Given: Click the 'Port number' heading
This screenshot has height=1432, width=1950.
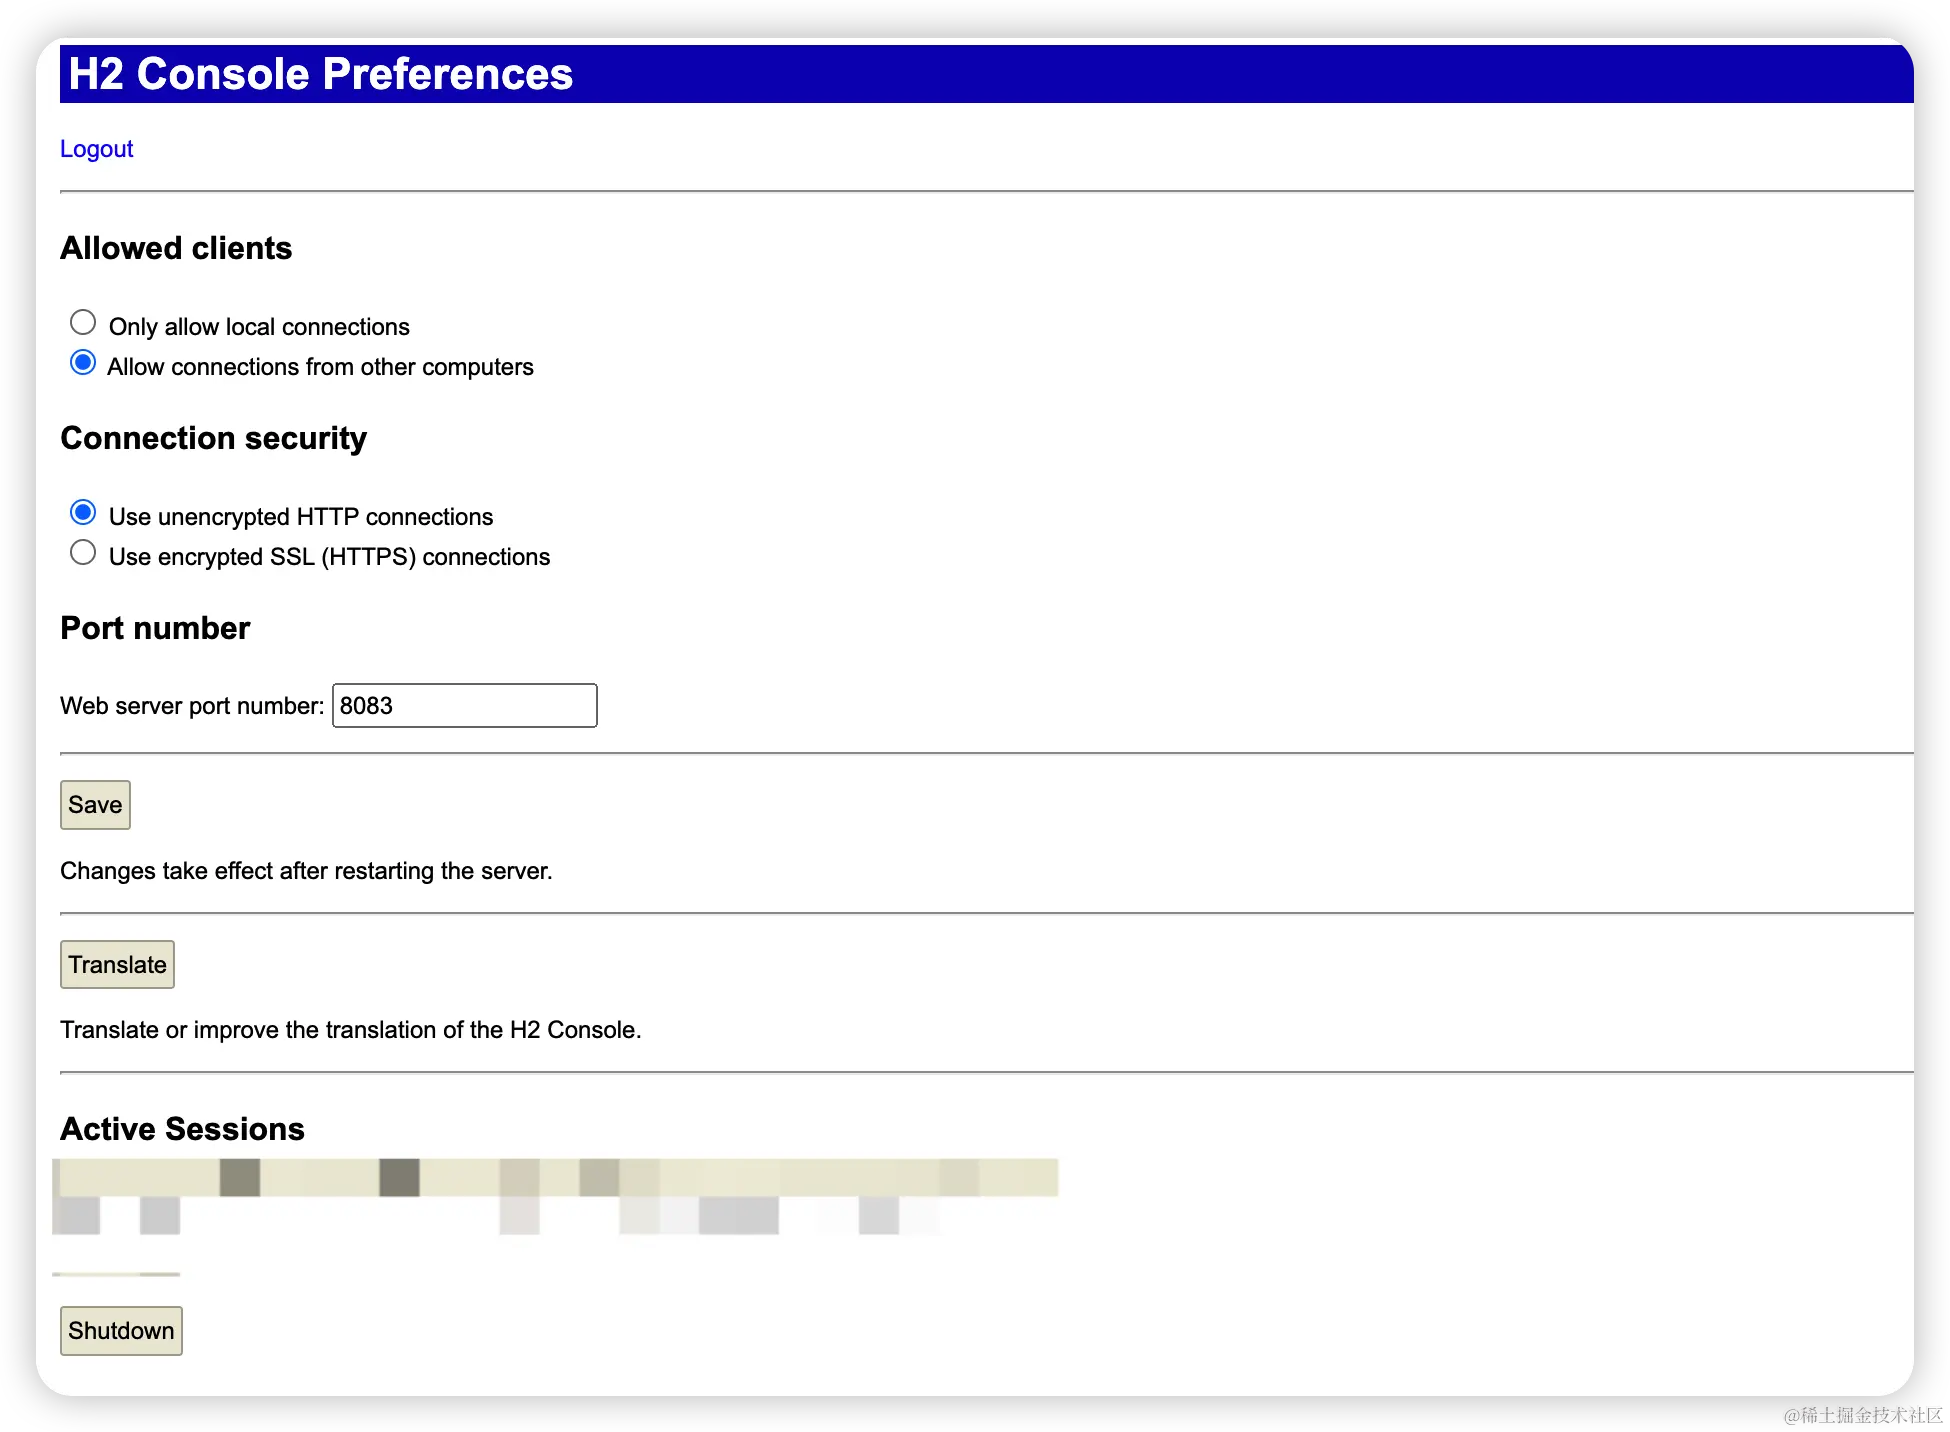Looking at the screenshot, I should (x=155, y=628).
